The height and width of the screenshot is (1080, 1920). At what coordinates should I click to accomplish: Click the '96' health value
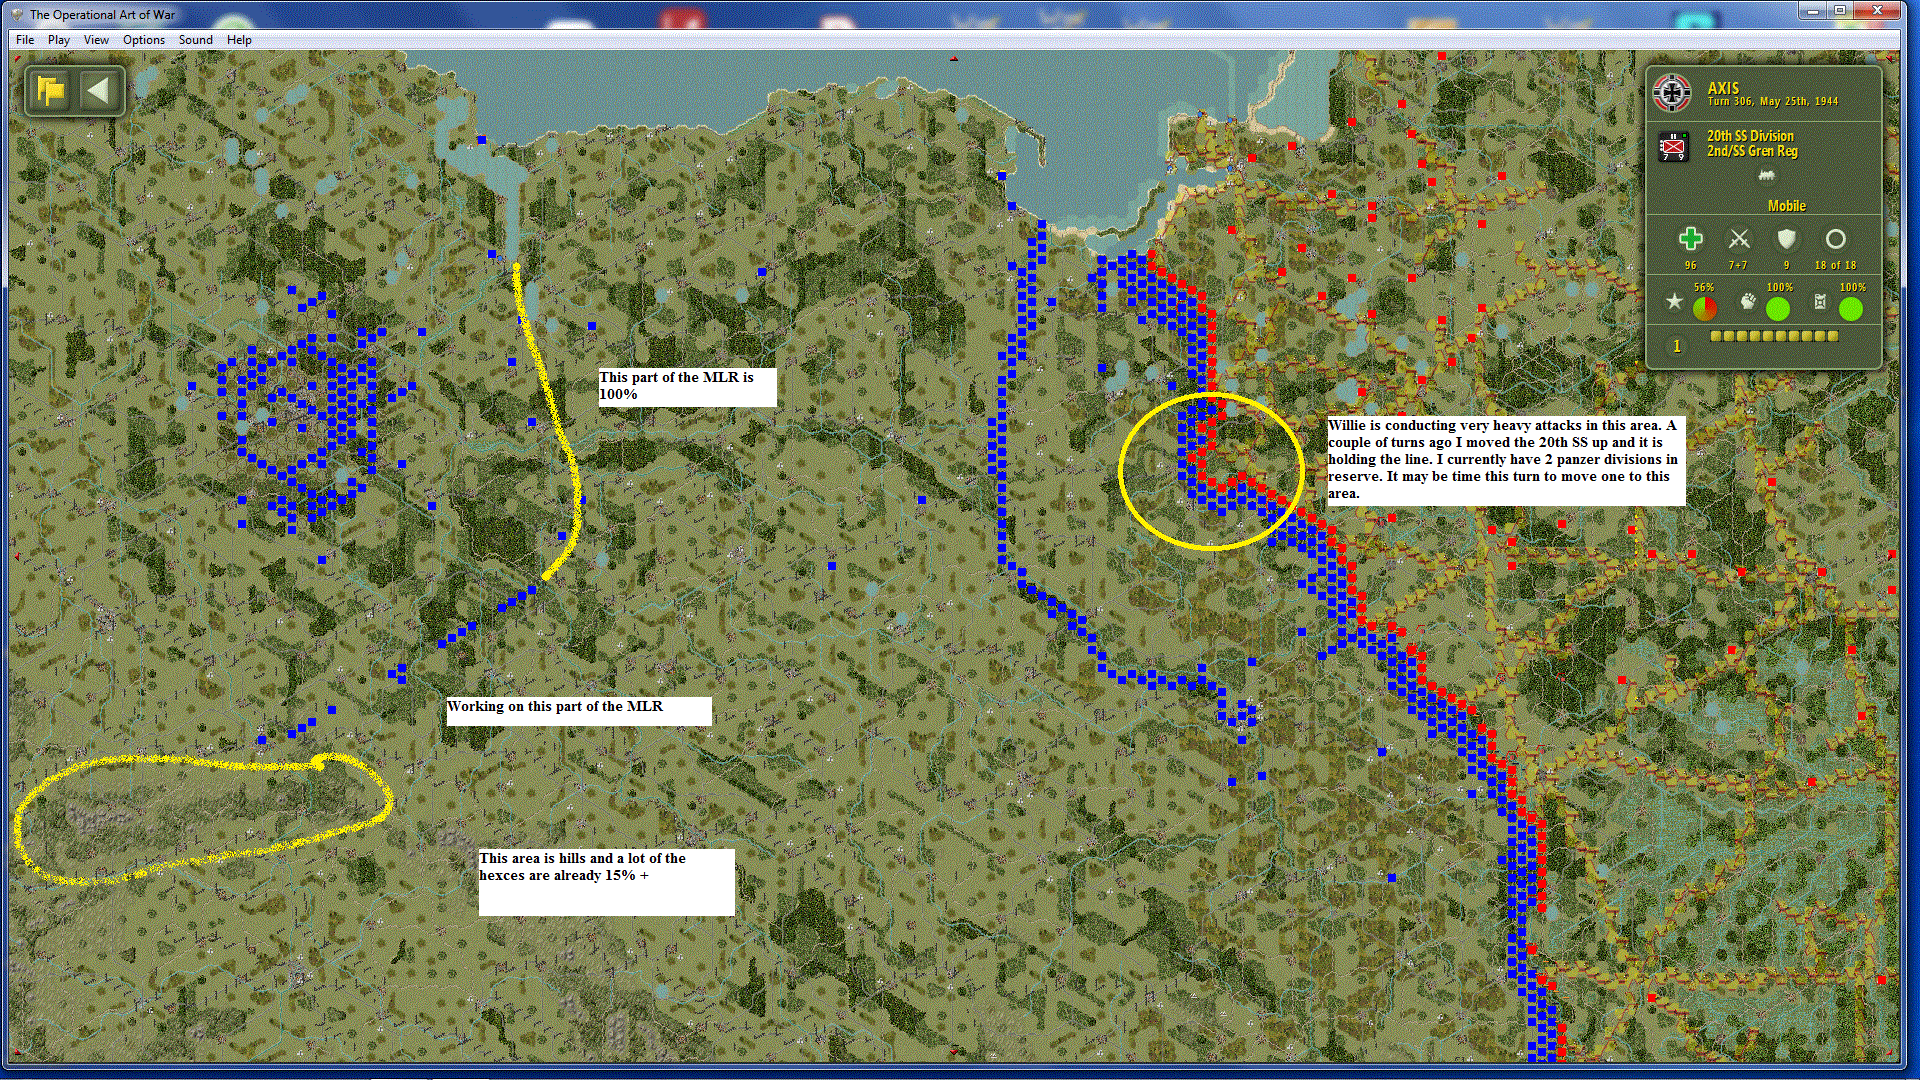[1691, 266]
